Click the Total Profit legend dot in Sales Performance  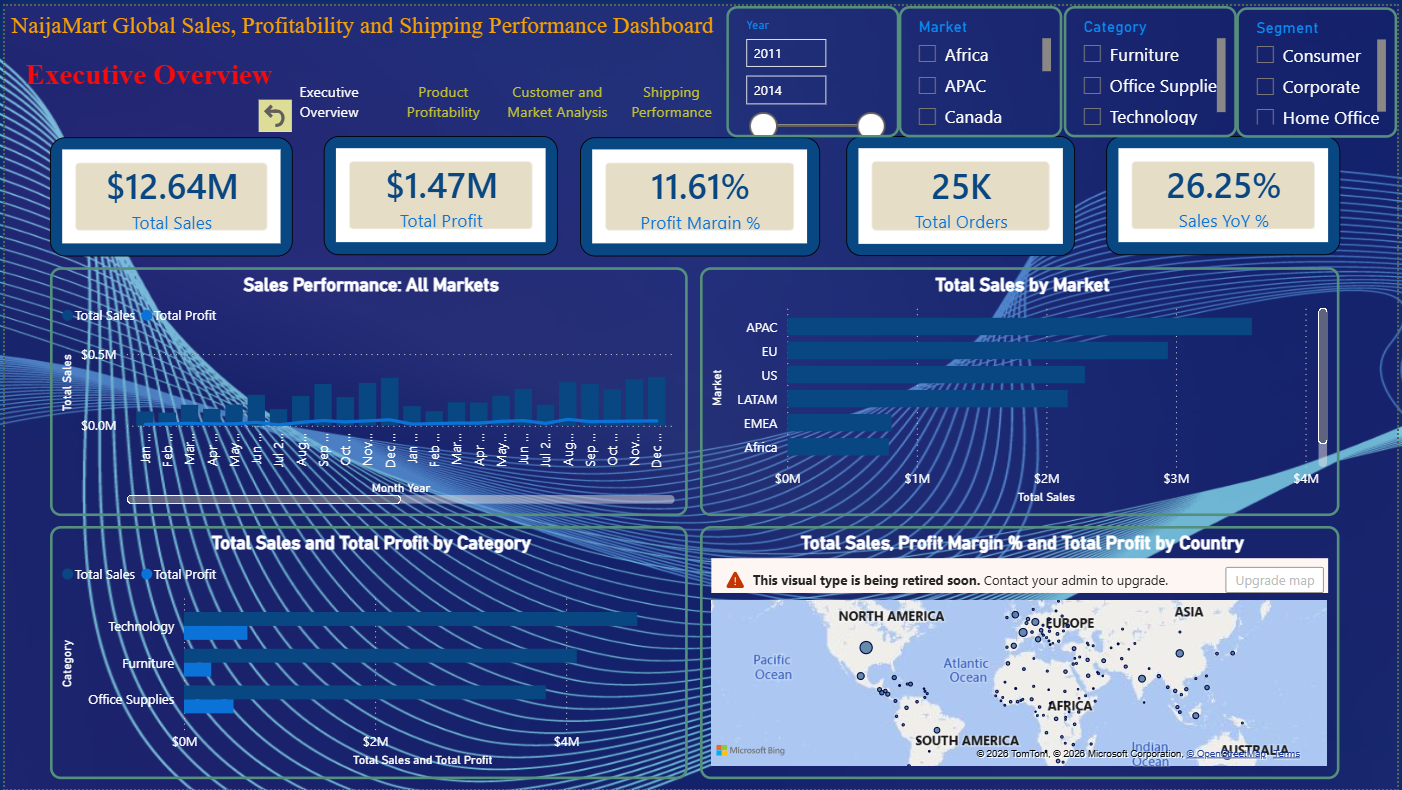[147, 315]
